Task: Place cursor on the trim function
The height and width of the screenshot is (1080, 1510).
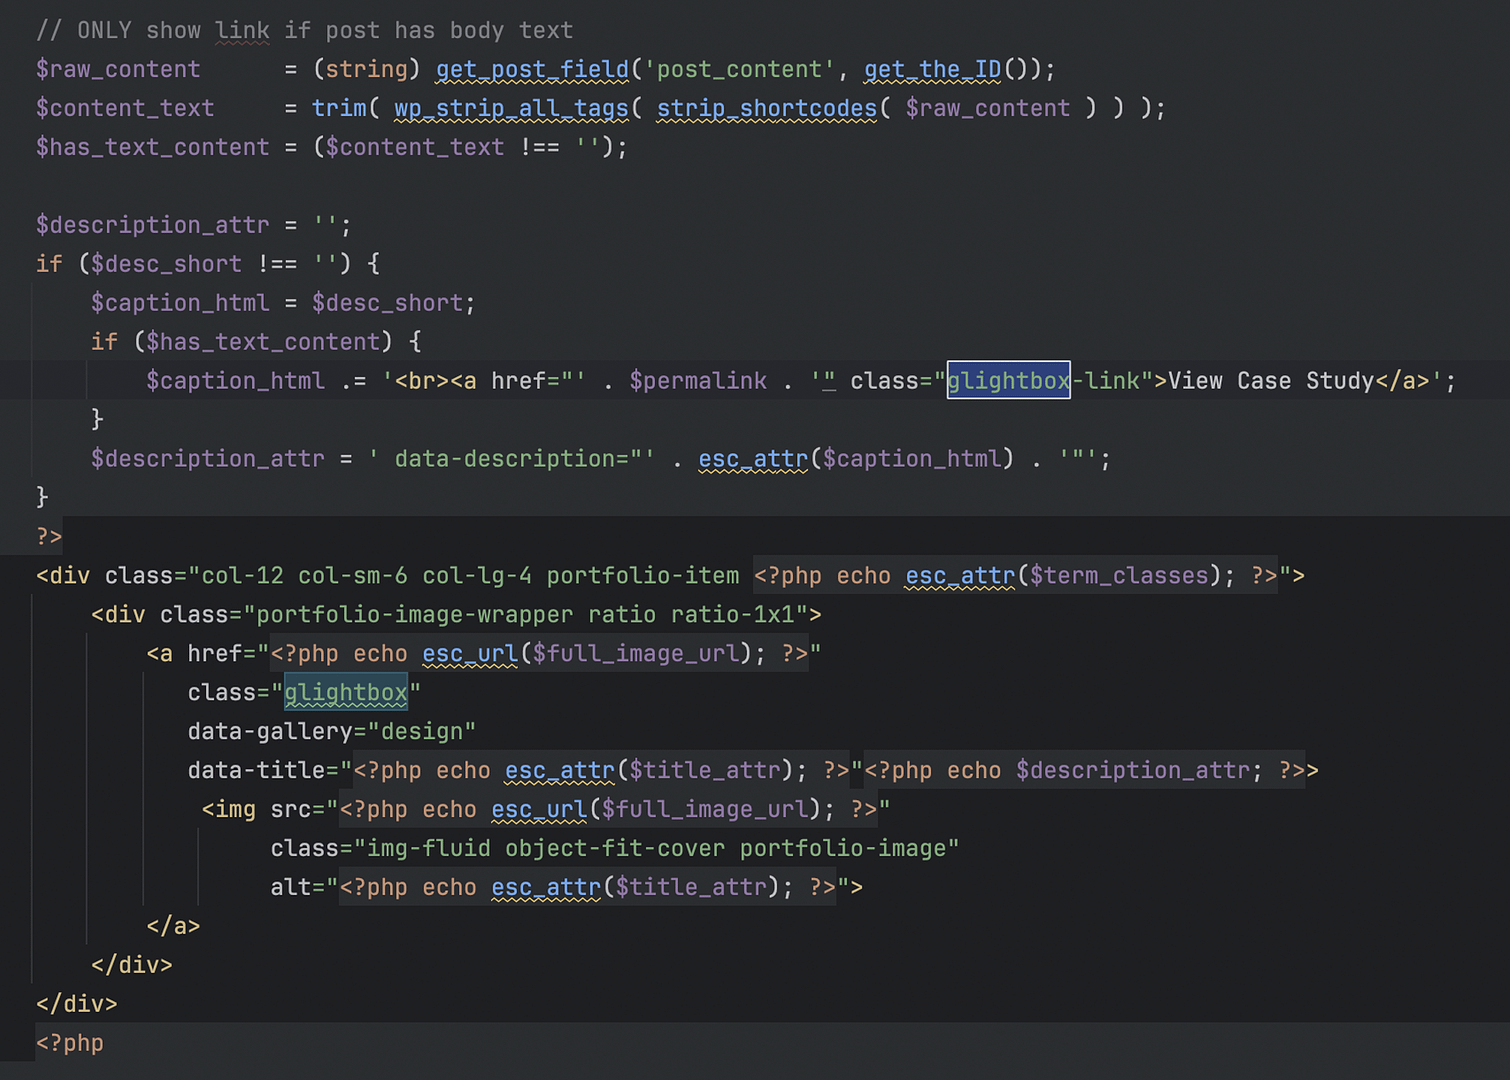Action: point(339,108)
